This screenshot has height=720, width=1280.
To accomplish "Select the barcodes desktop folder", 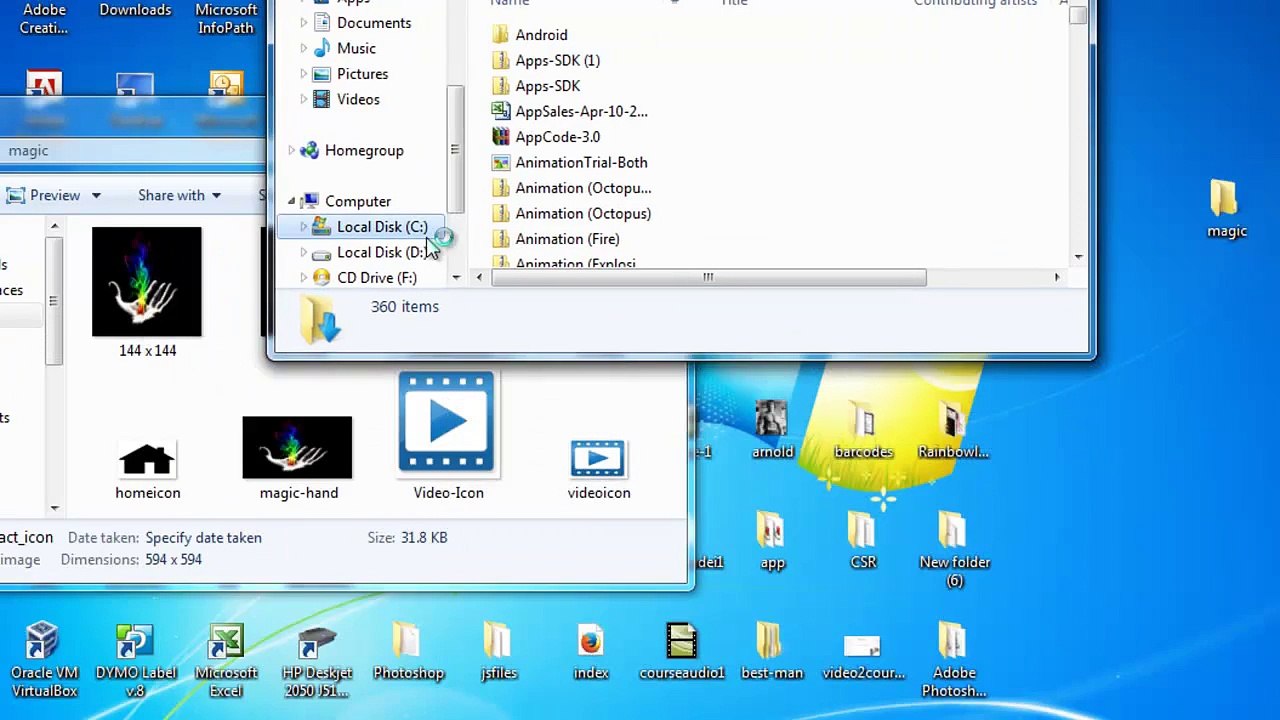I will point(863,430).
